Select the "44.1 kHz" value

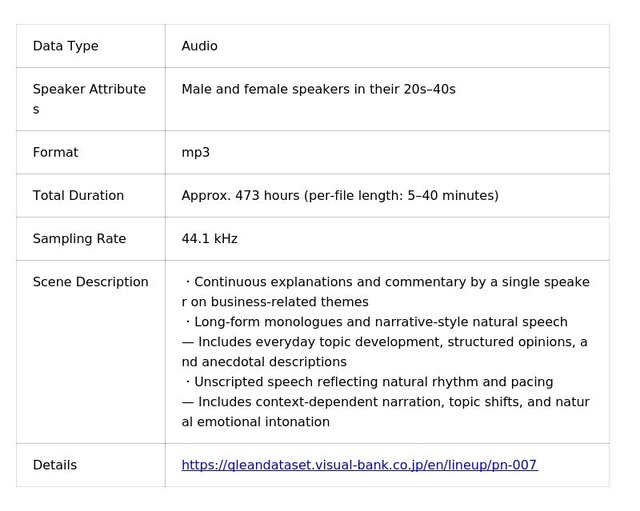point(209,239)
